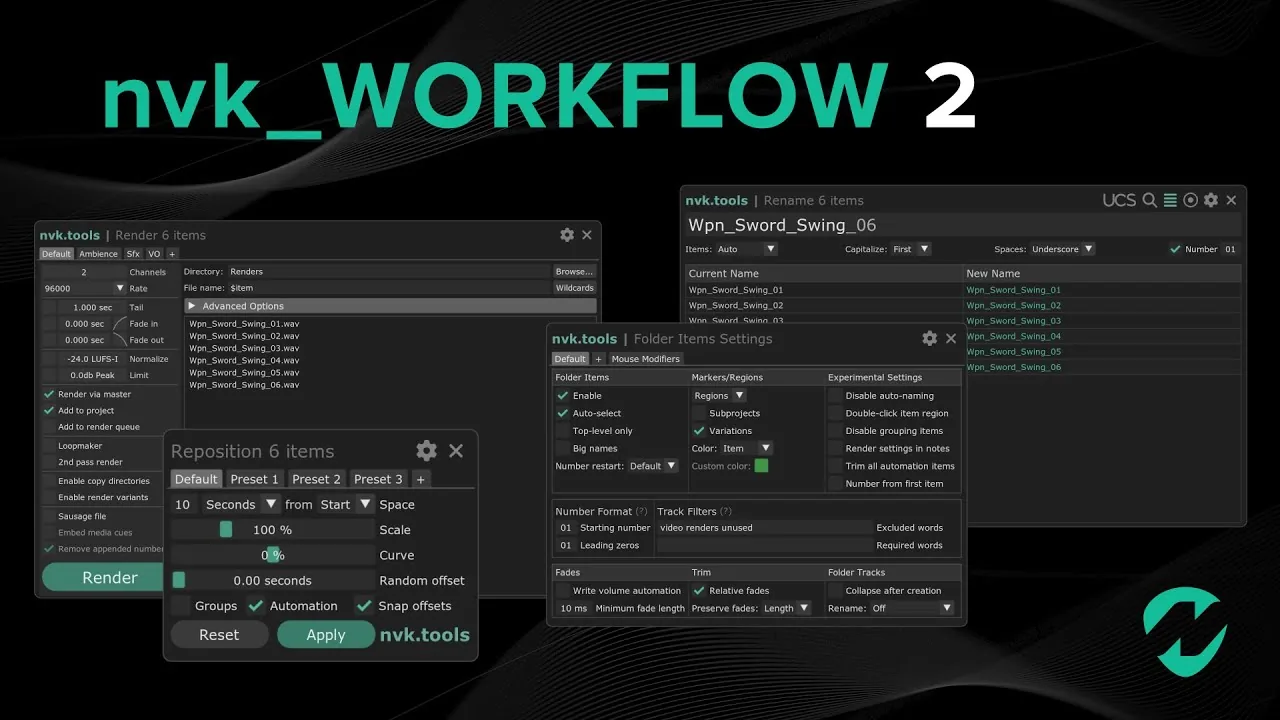Screen dimensions: 1280x720
Task: Add a new preset tab in Render window
Action: pos(172,254)
